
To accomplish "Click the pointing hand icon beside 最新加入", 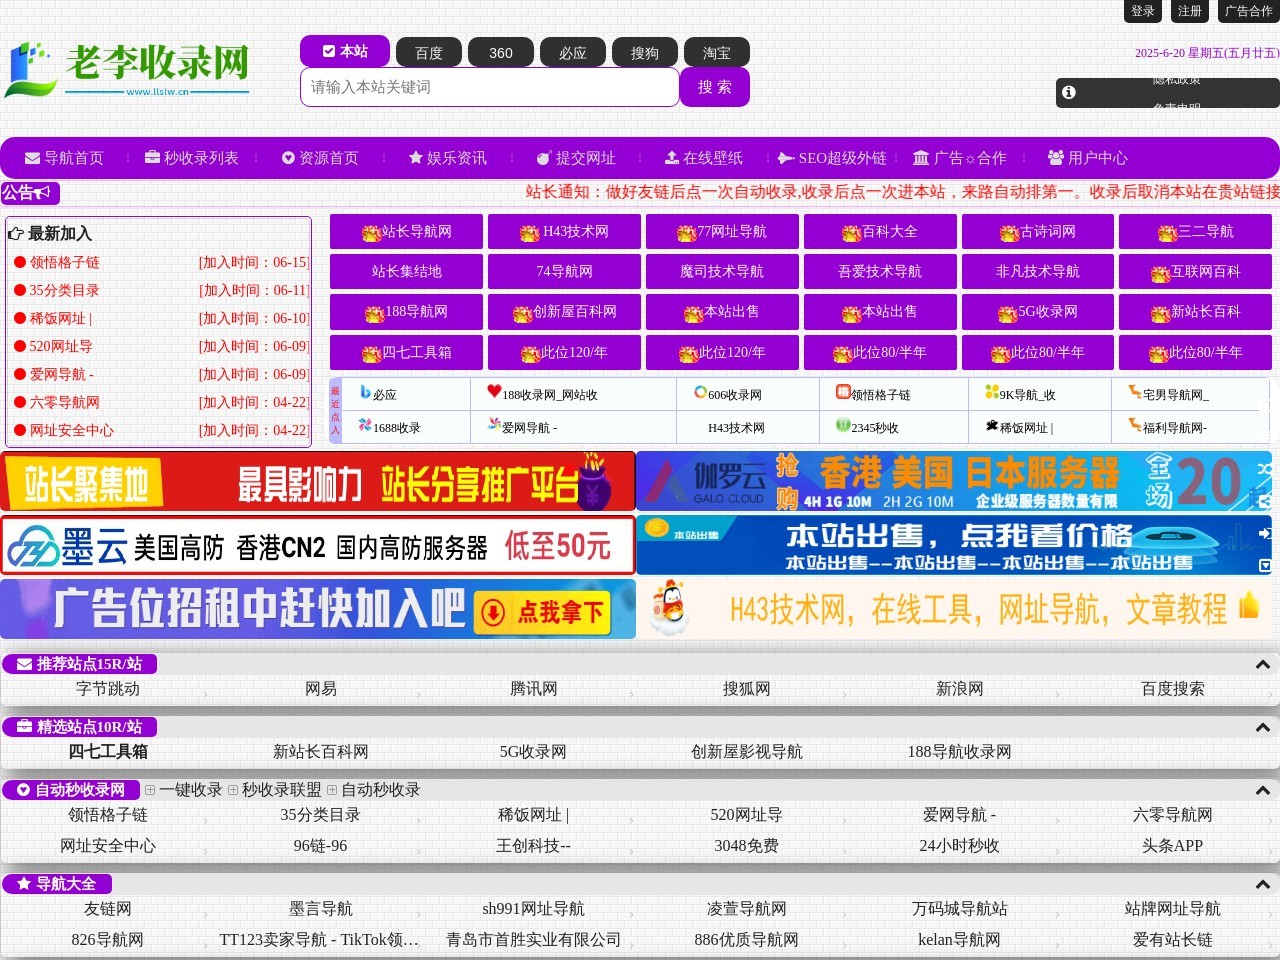I will (16, 233).
